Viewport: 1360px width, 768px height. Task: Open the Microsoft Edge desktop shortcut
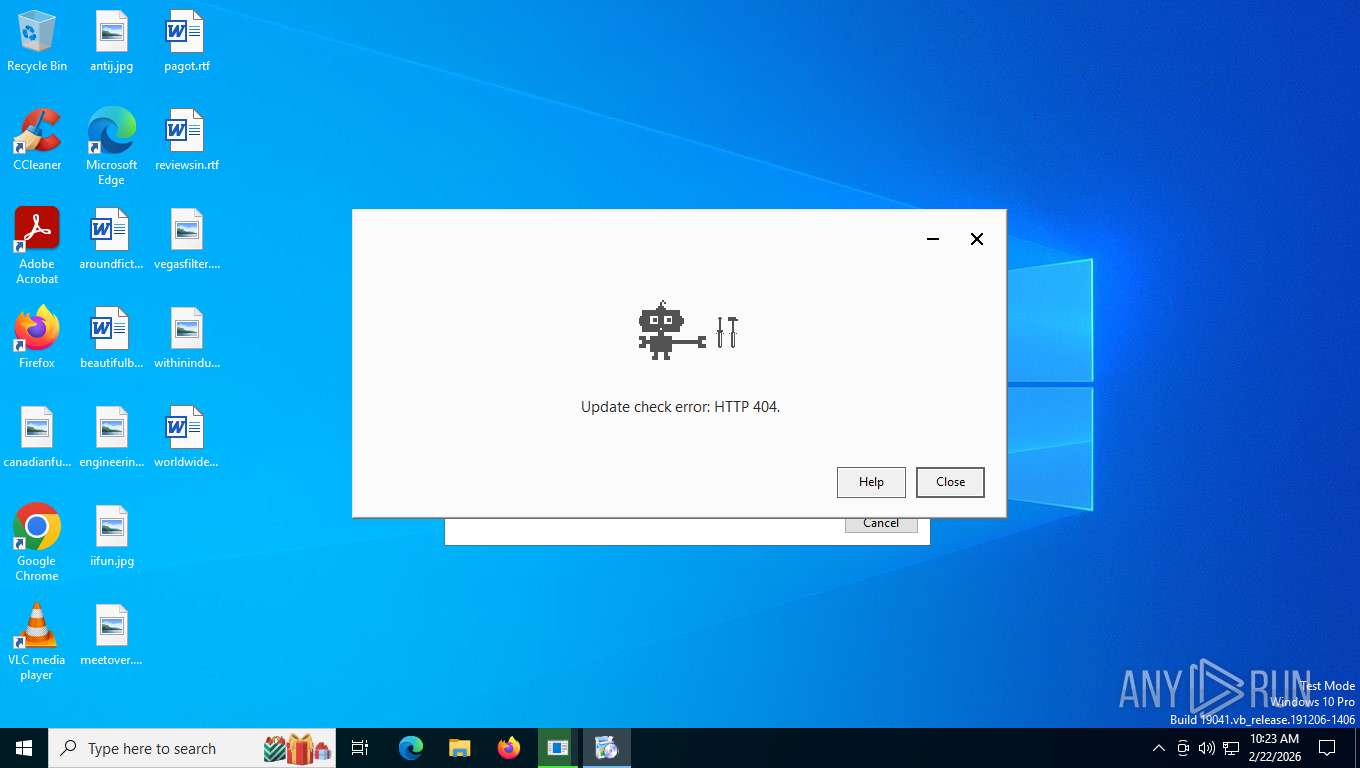pyautogui.click(x=111, y=146)
